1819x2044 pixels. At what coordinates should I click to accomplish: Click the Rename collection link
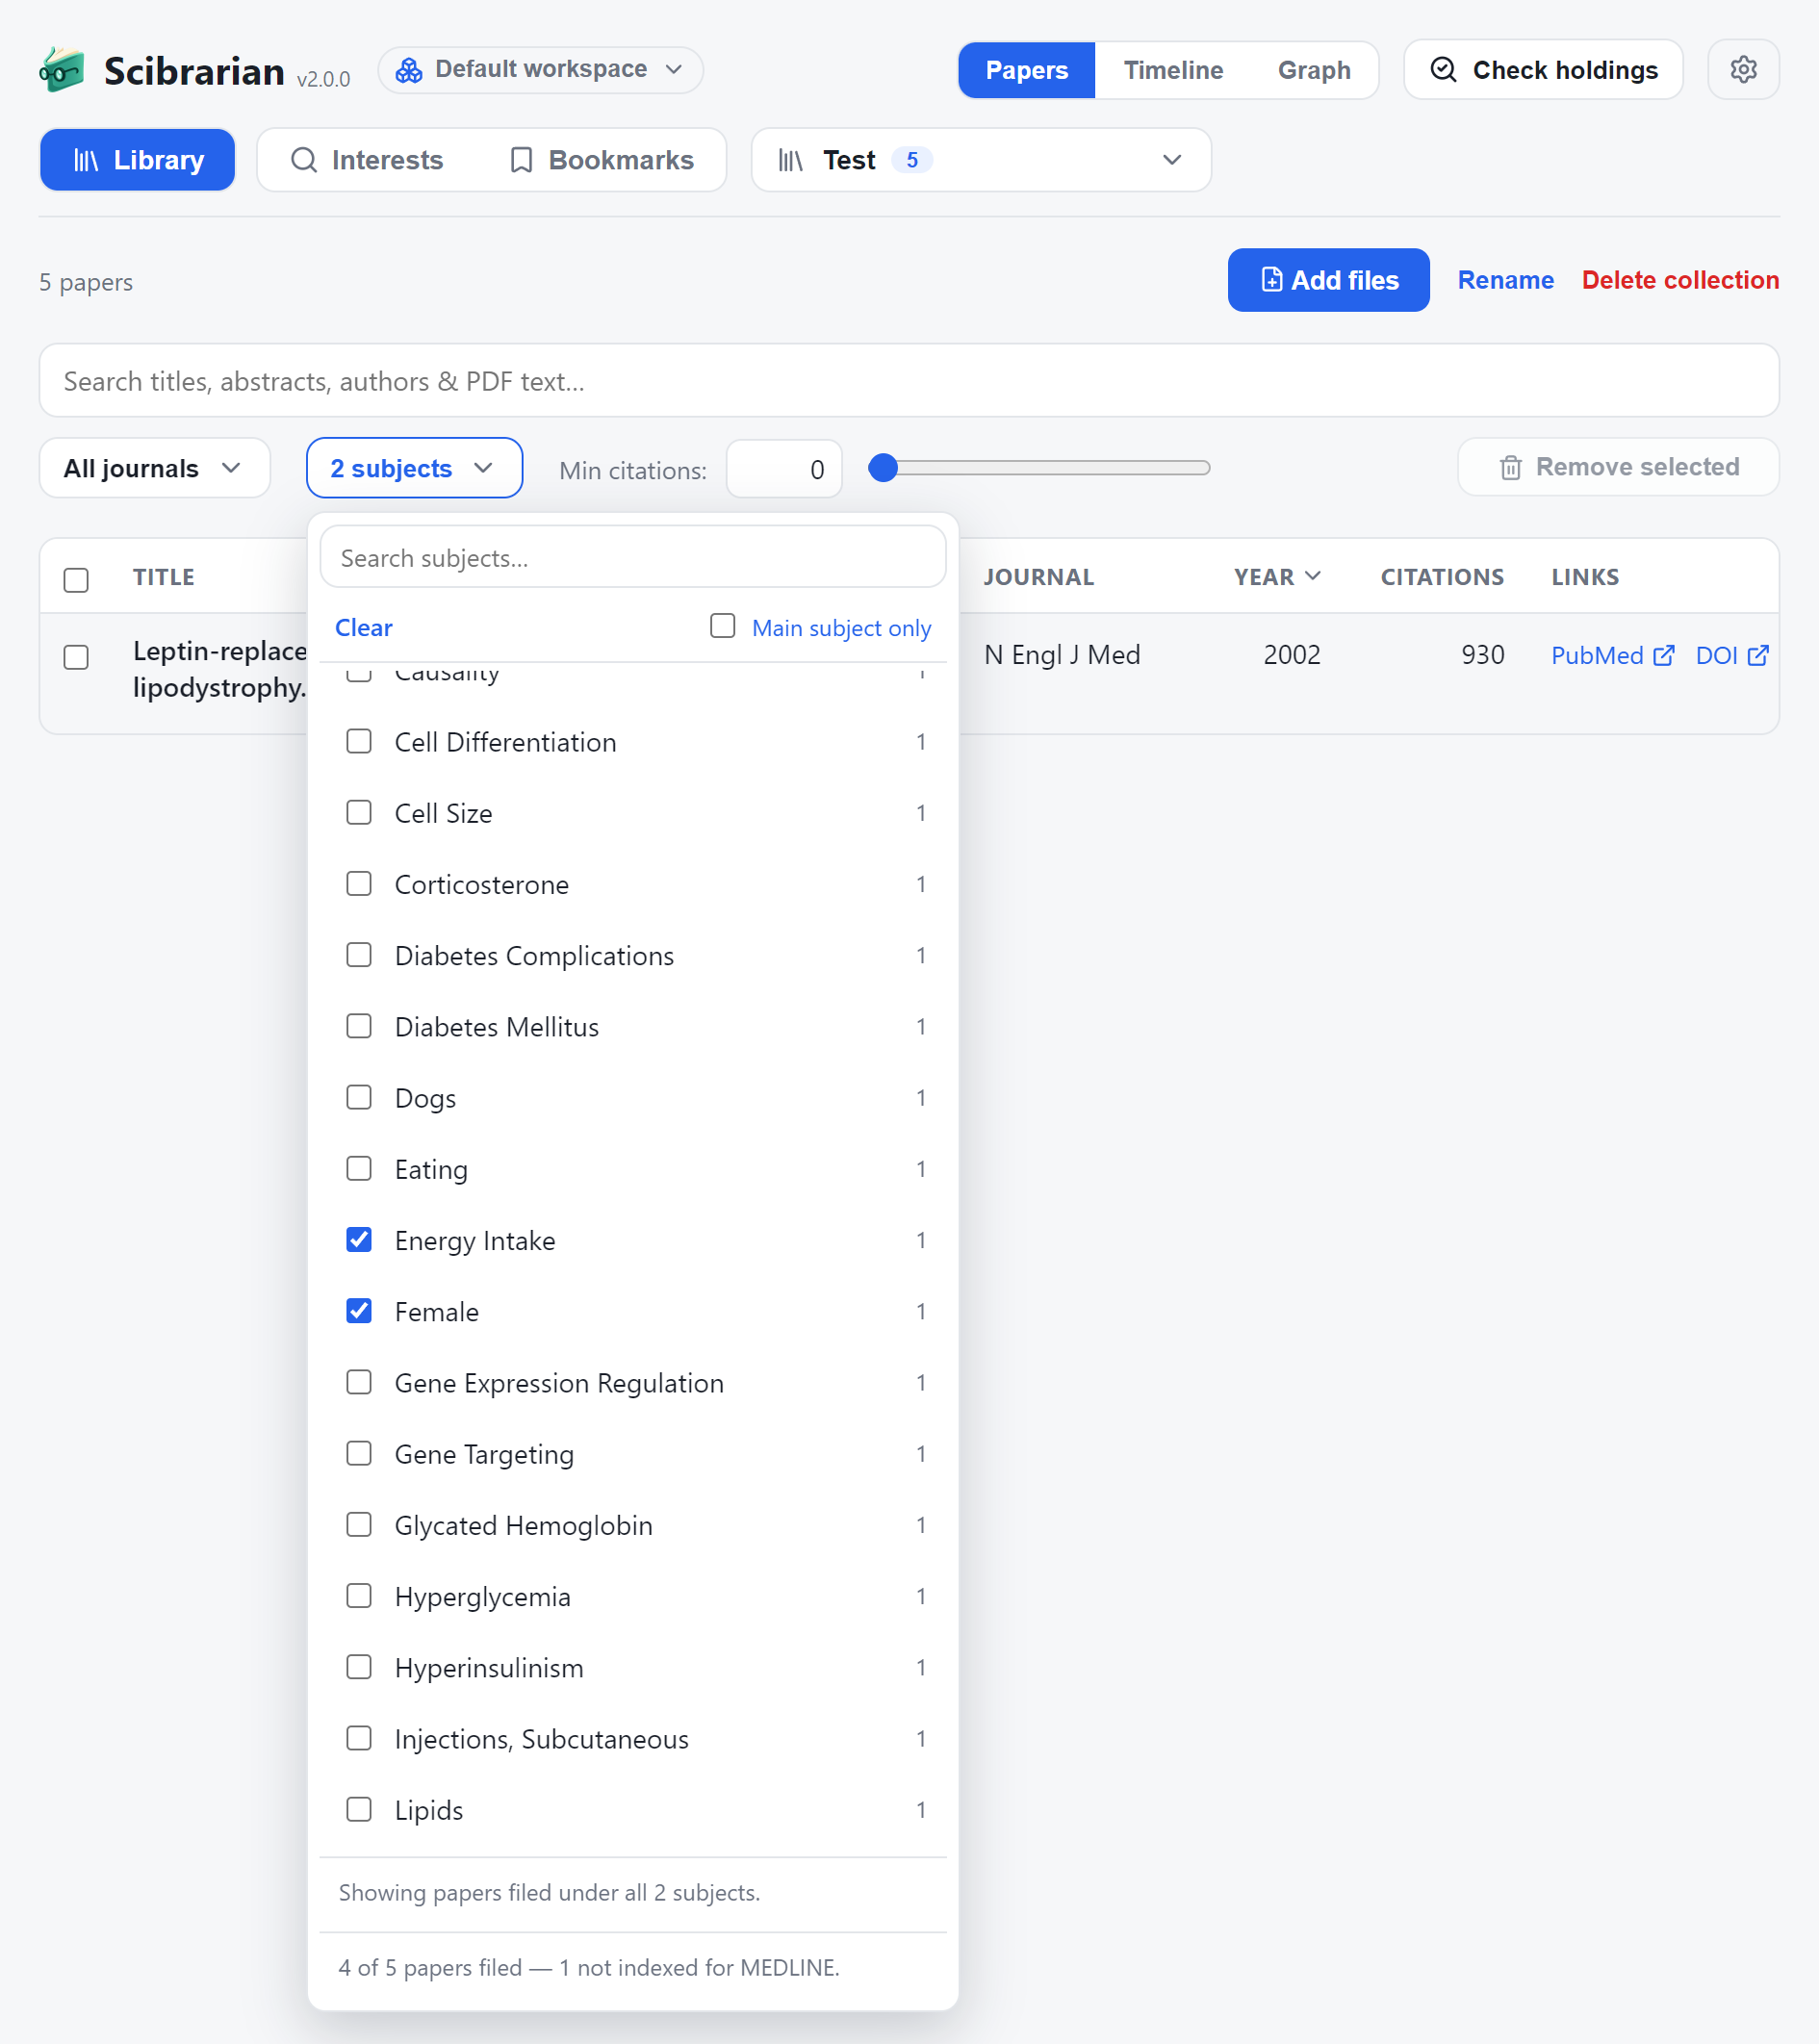1505,280
